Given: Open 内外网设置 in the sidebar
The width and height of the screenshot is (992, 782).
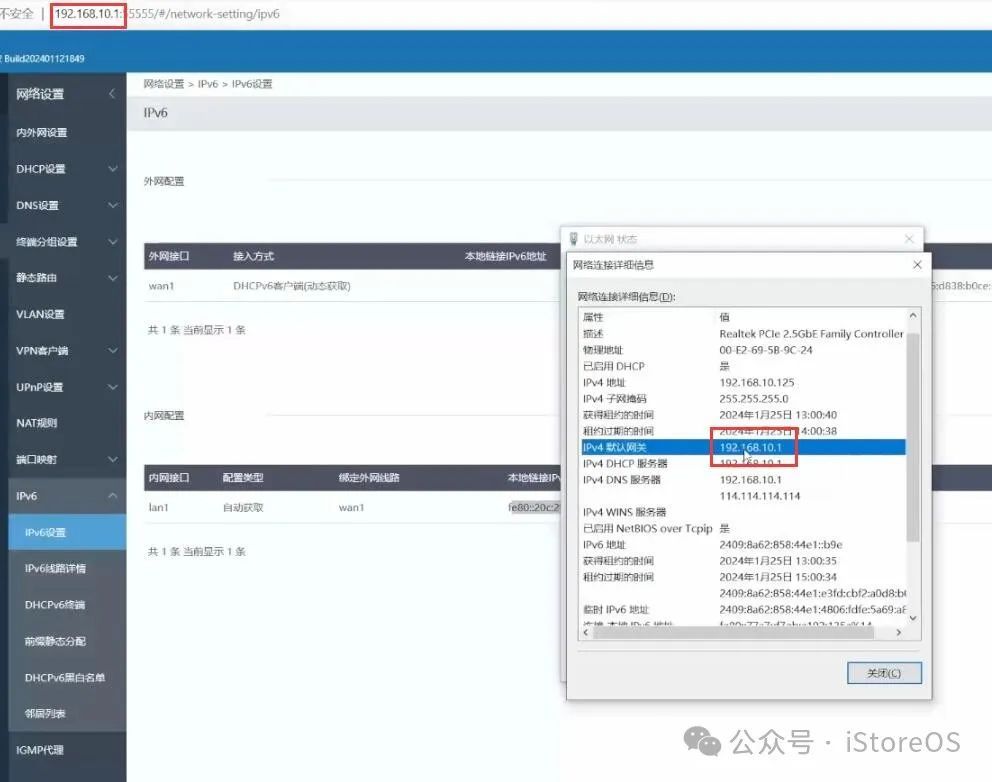Looking at the screenshot, I should click(42, 132).
